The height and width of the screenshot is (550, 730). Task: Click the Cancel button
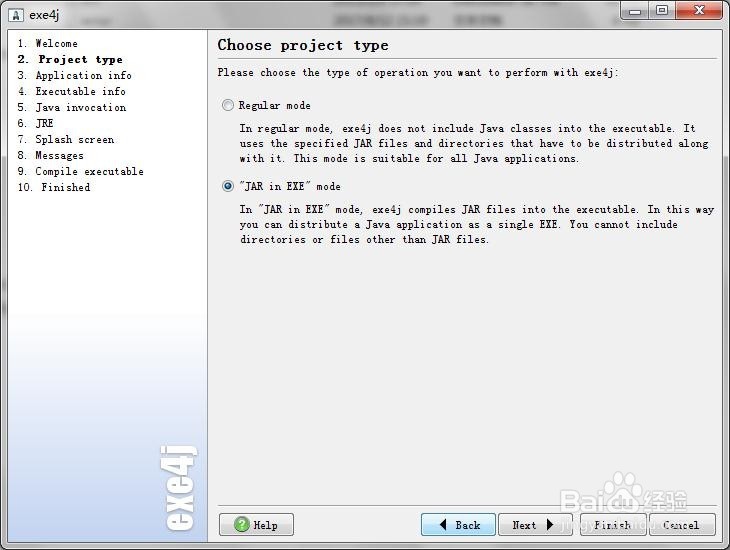click(x=682, y=524)
